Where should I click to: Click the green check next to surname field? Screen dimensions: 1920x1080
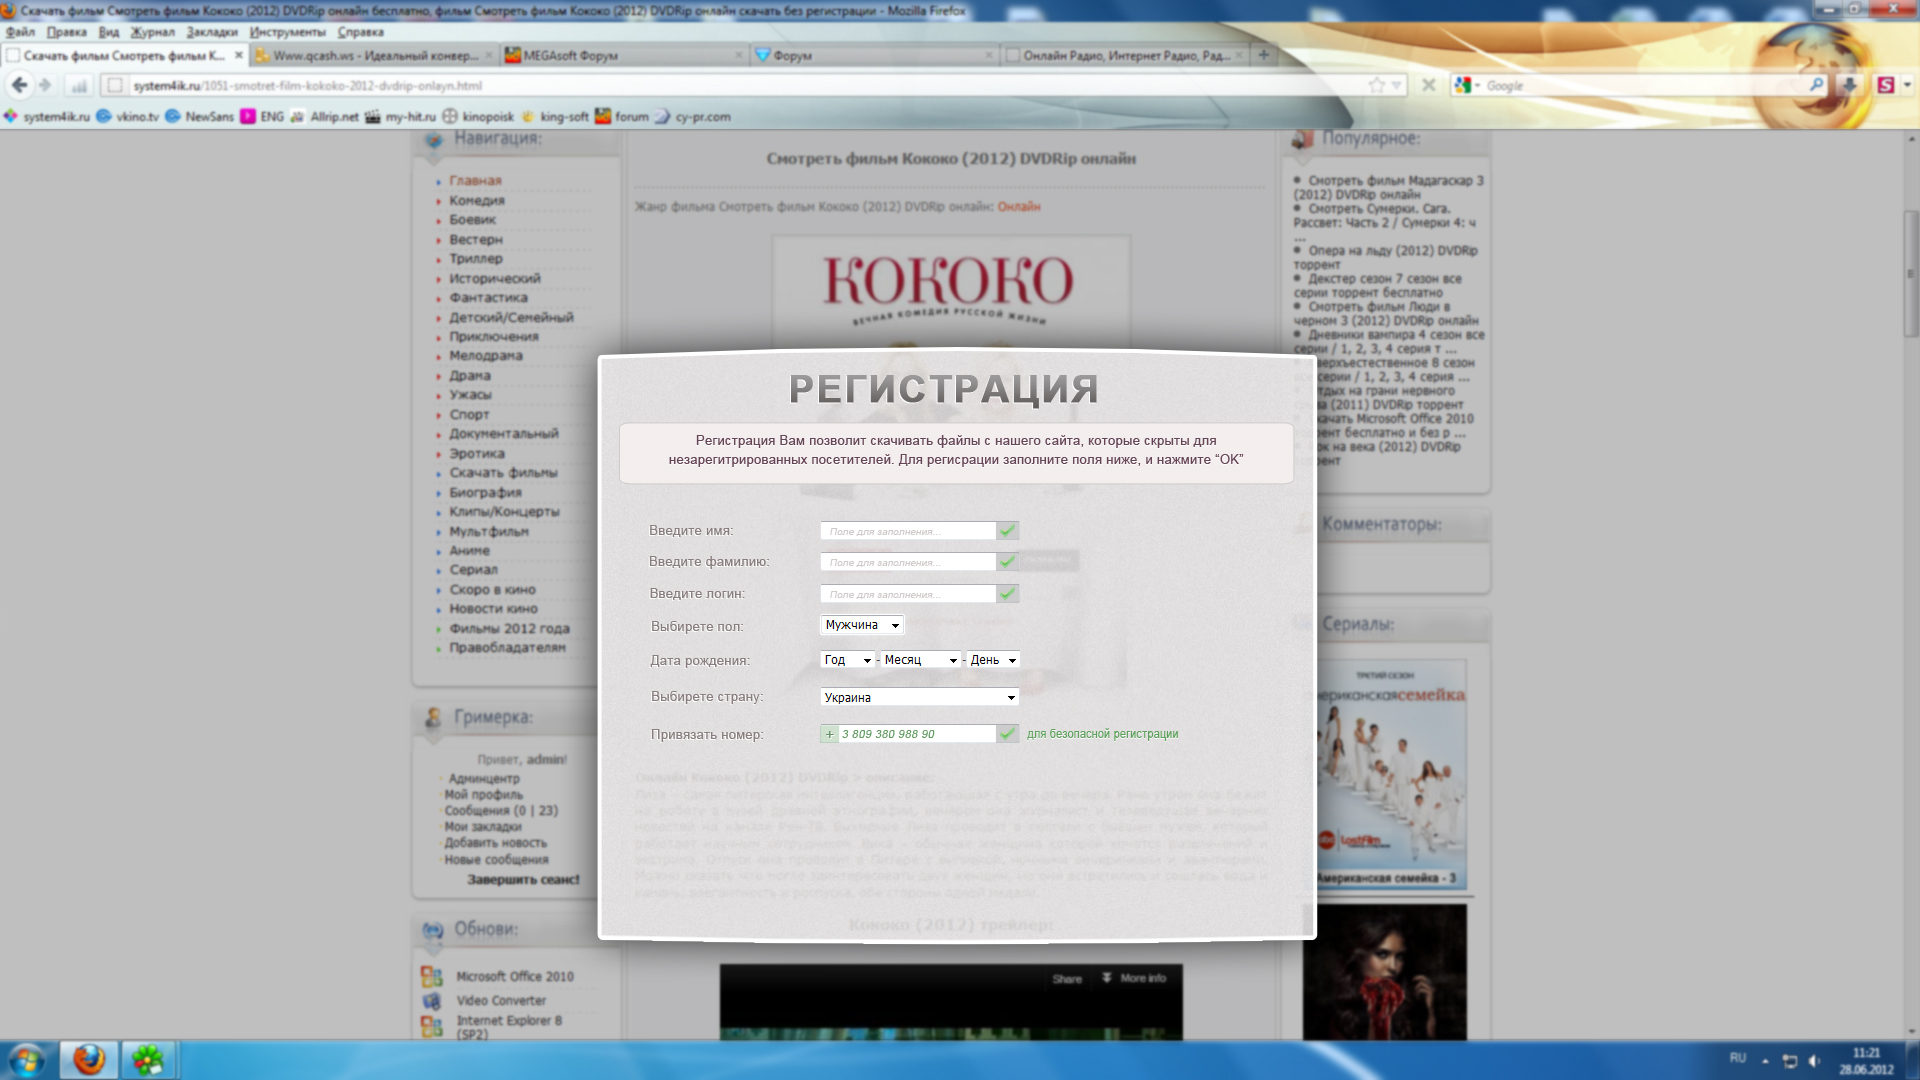pyautogui.click(x=1008, y=562)
